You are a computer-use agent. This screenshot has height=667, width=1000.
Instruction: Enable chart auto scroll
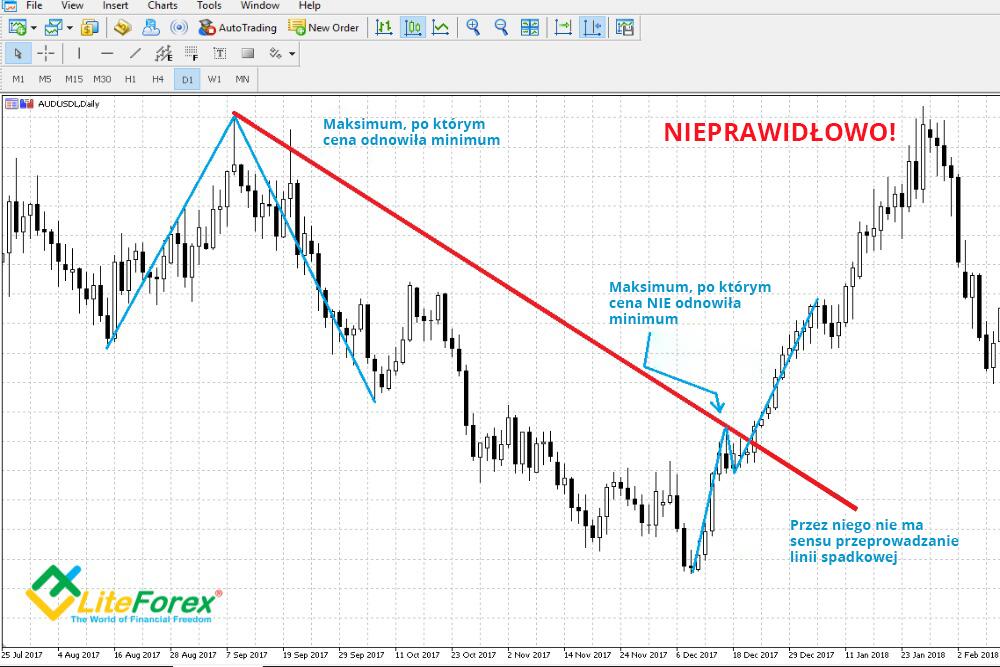(562, 27)
